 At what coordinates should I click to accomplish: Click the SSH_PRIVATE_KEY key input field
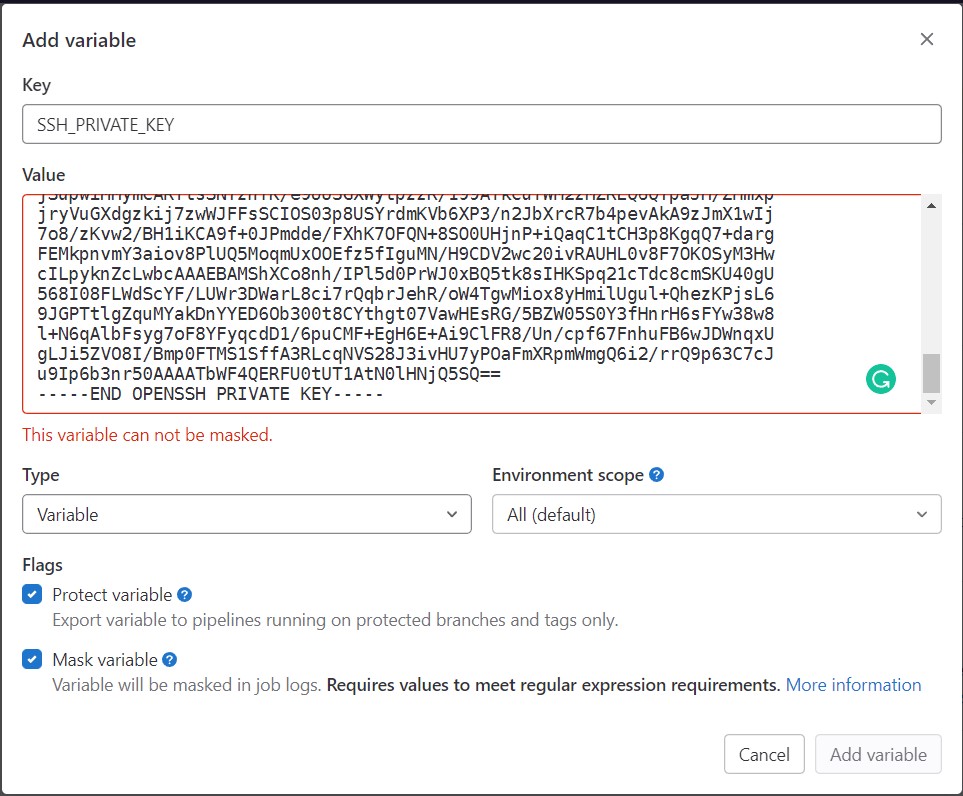[482, 124]
